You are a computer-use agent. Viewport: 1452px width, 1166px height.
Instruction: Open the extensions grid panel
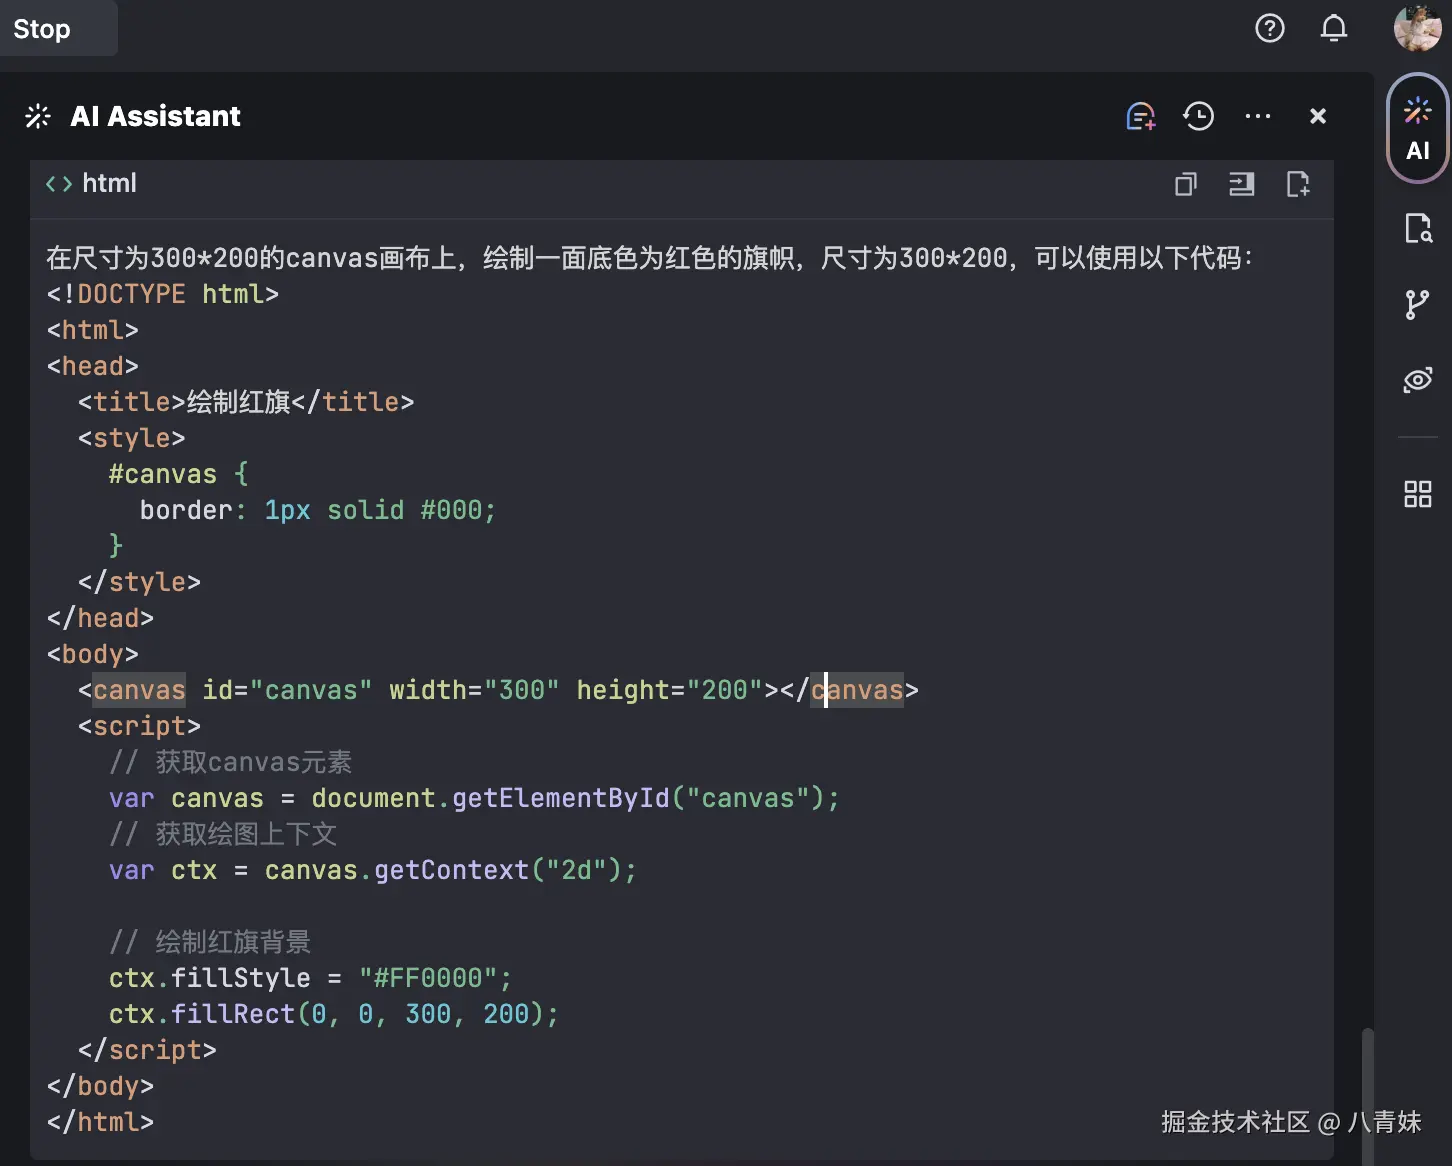1417,494
